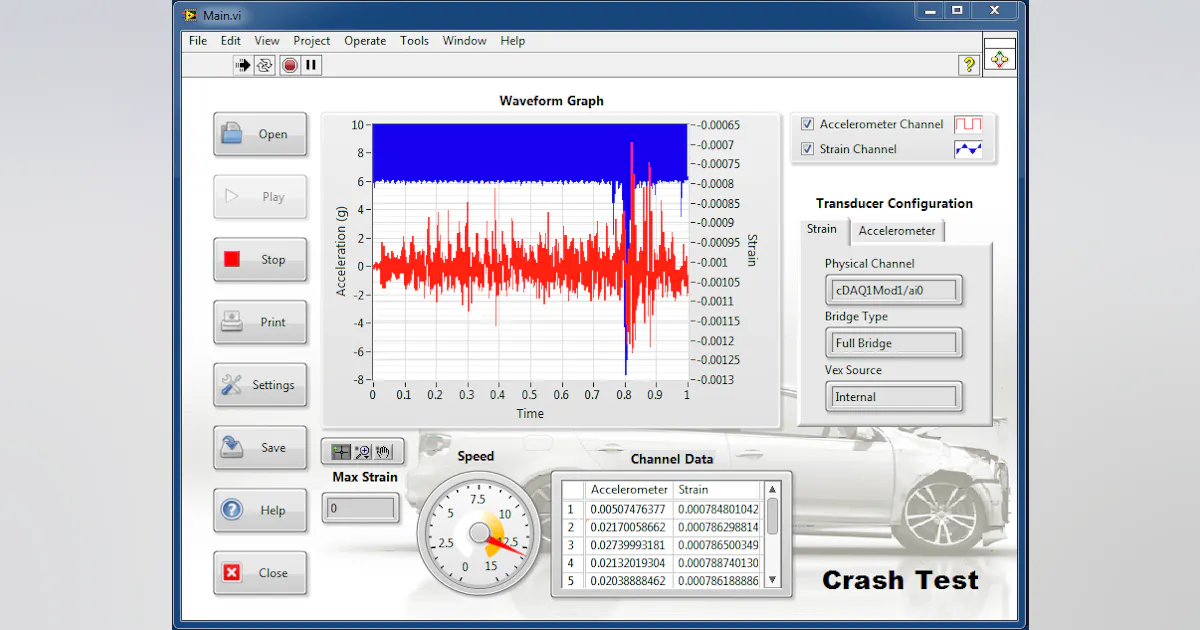The image size is (1200, 630).
Task: Click the Stop button
Action: 260,259
